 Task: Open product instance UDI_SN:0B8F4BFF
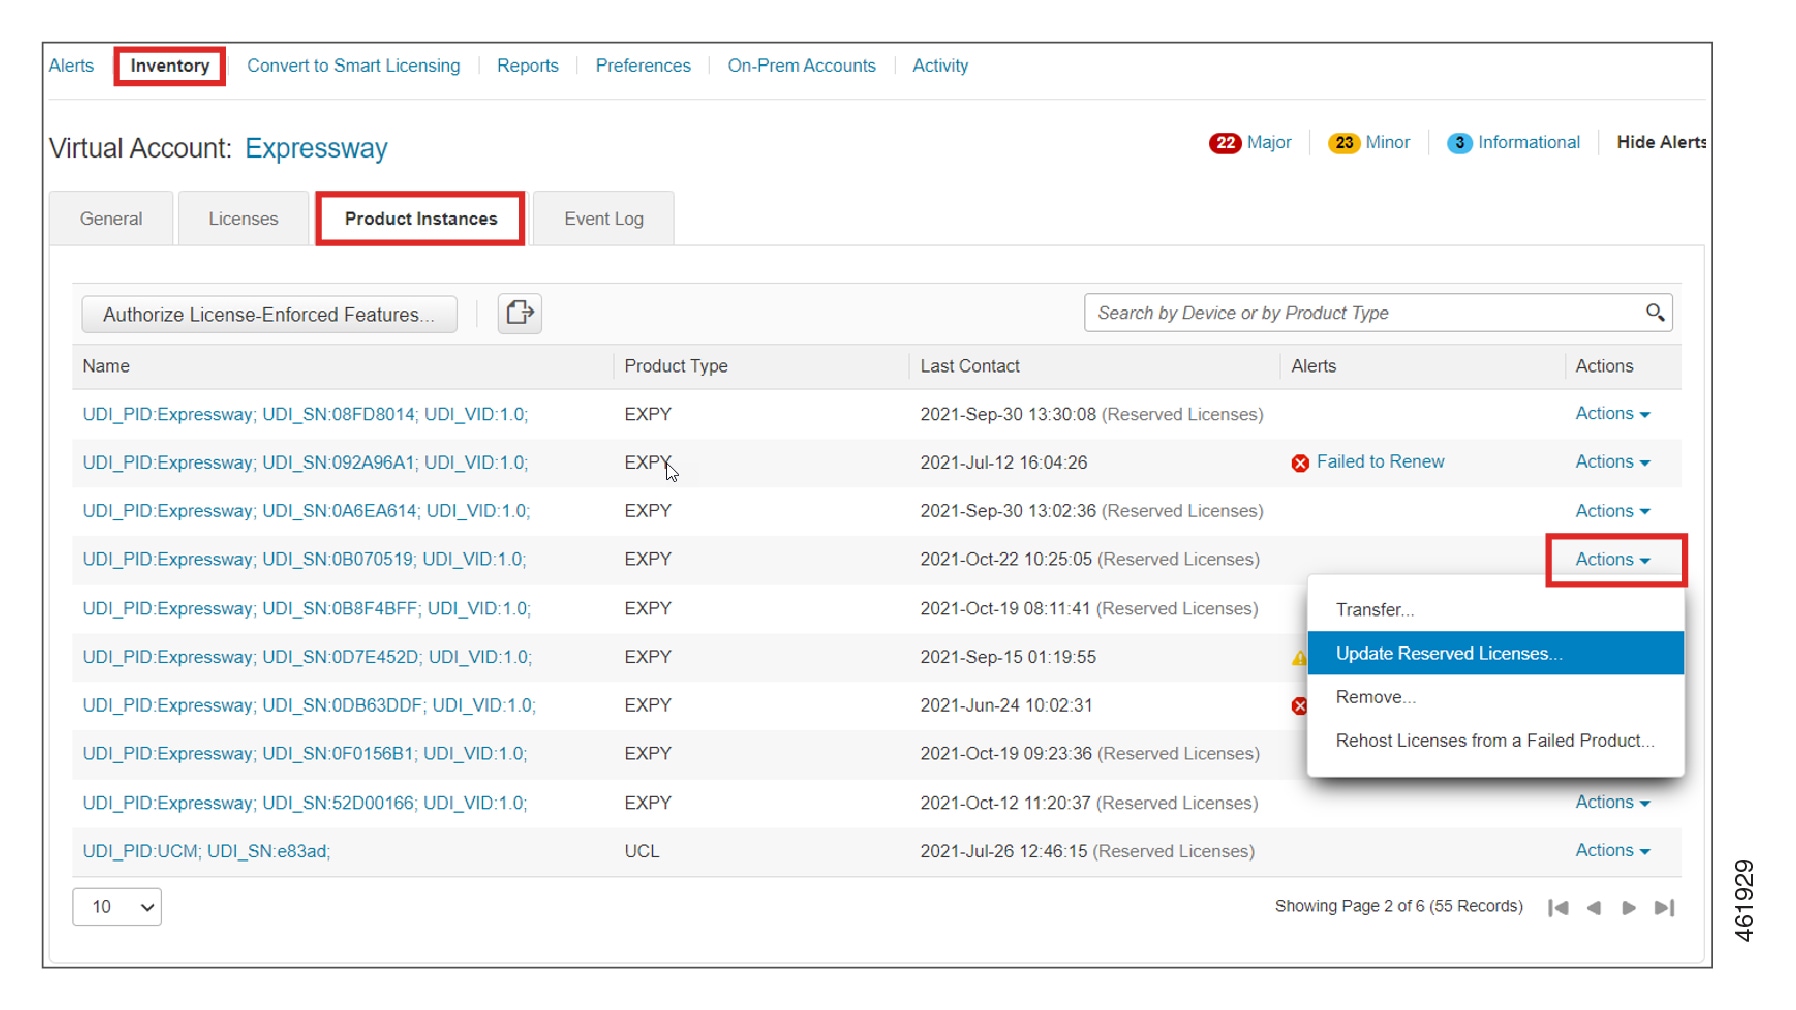point(306,609)
